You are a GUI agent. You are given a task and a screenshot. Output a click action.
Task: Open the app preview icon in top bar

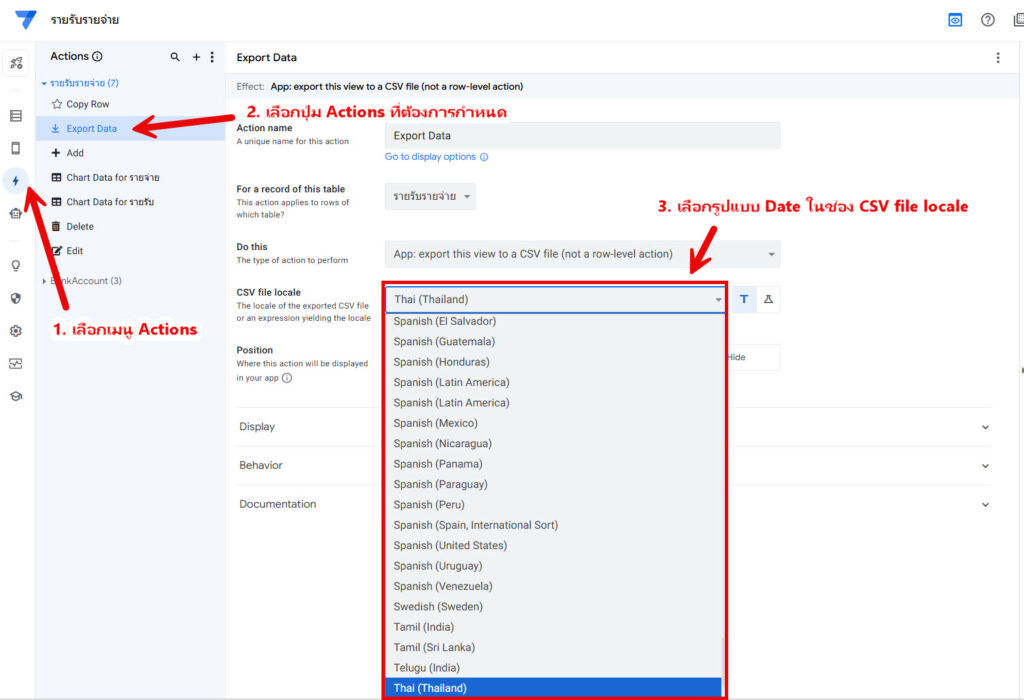click(955, 20)
